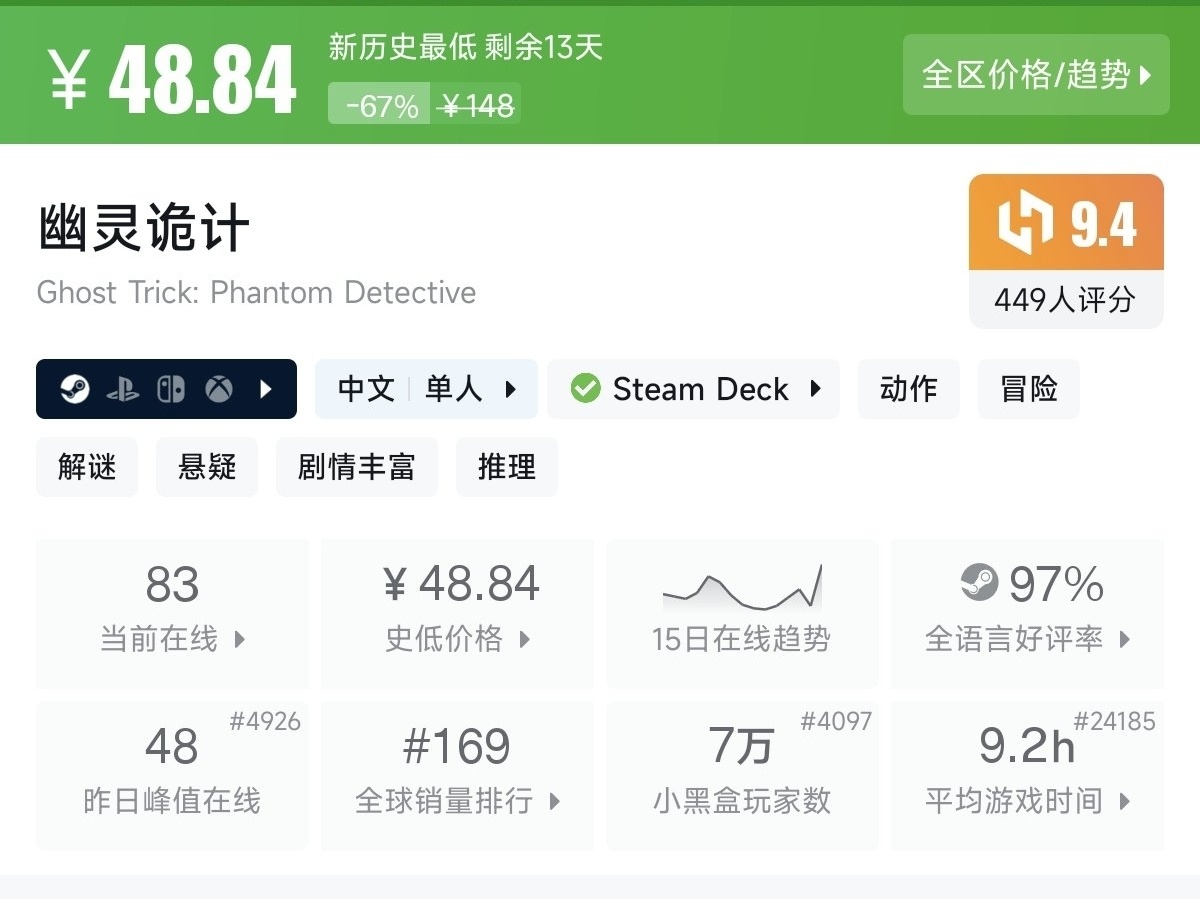Click the Xiaoheihe logo in score badge

point(1026,222)
